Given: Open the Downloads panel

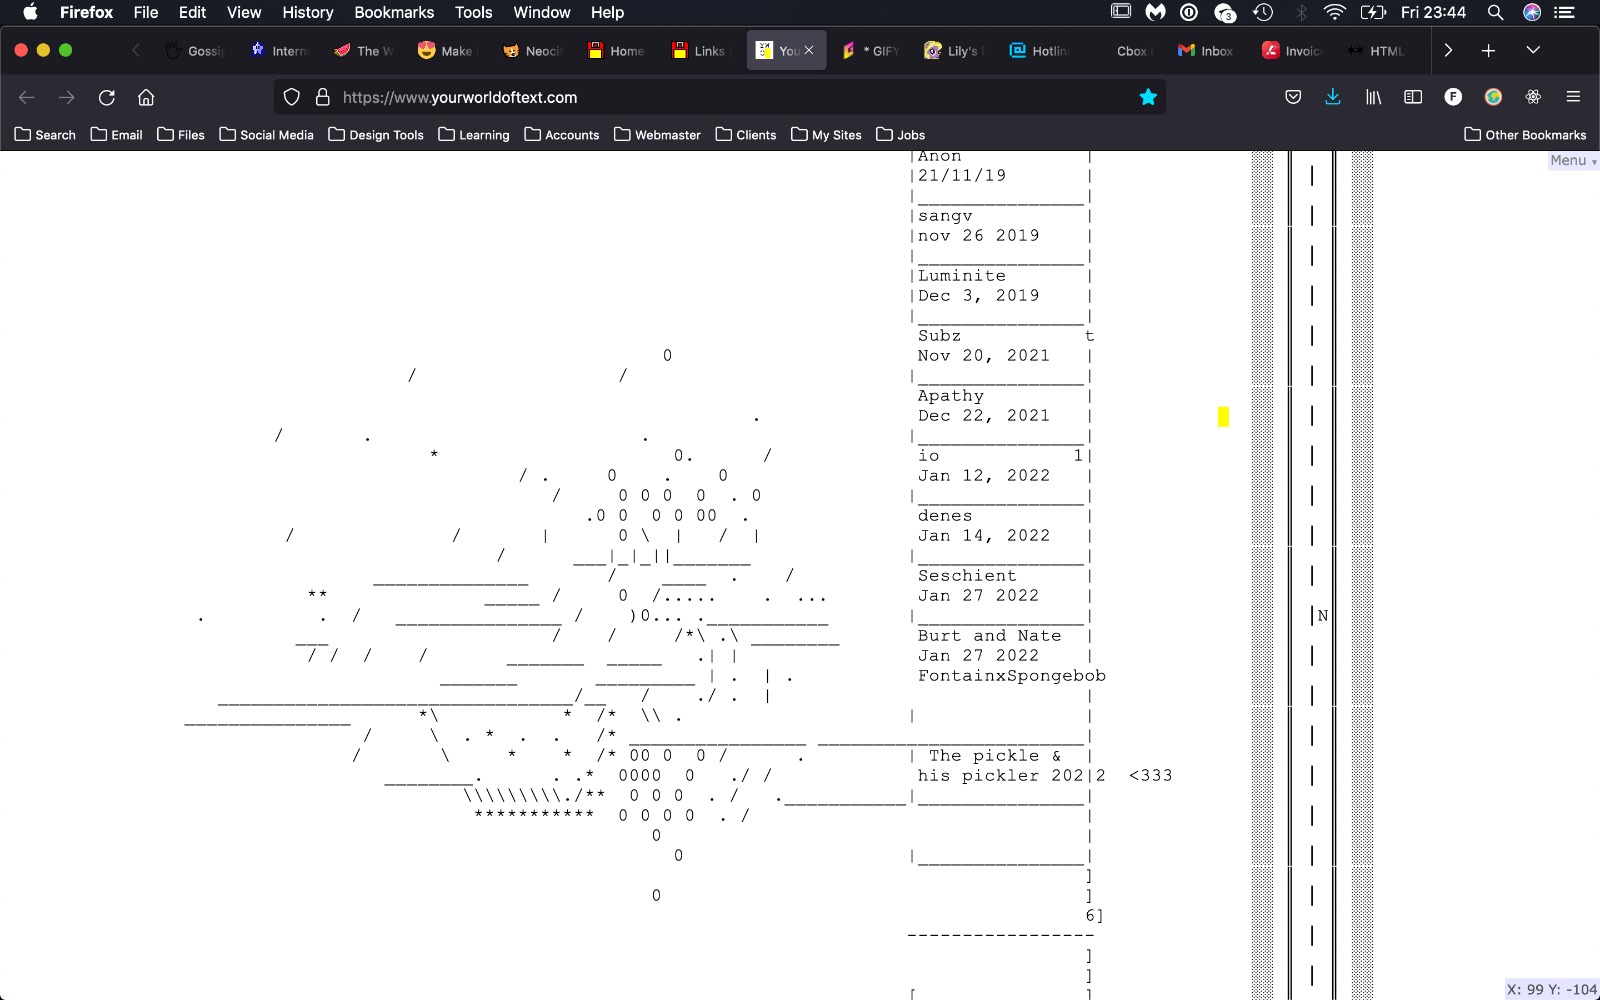Looking at the screenshot, I should click(1333, 97).
